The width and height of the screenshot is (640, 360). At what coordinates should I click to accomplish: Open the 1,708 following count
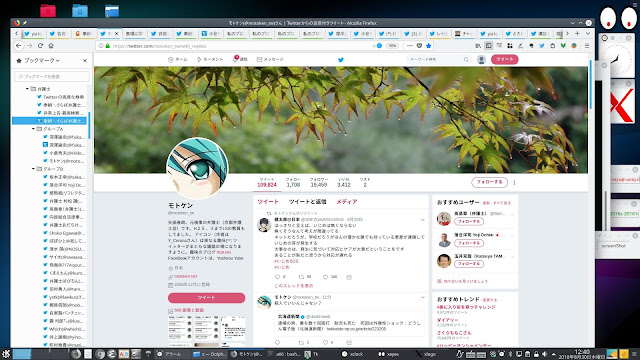coord(293,182)
